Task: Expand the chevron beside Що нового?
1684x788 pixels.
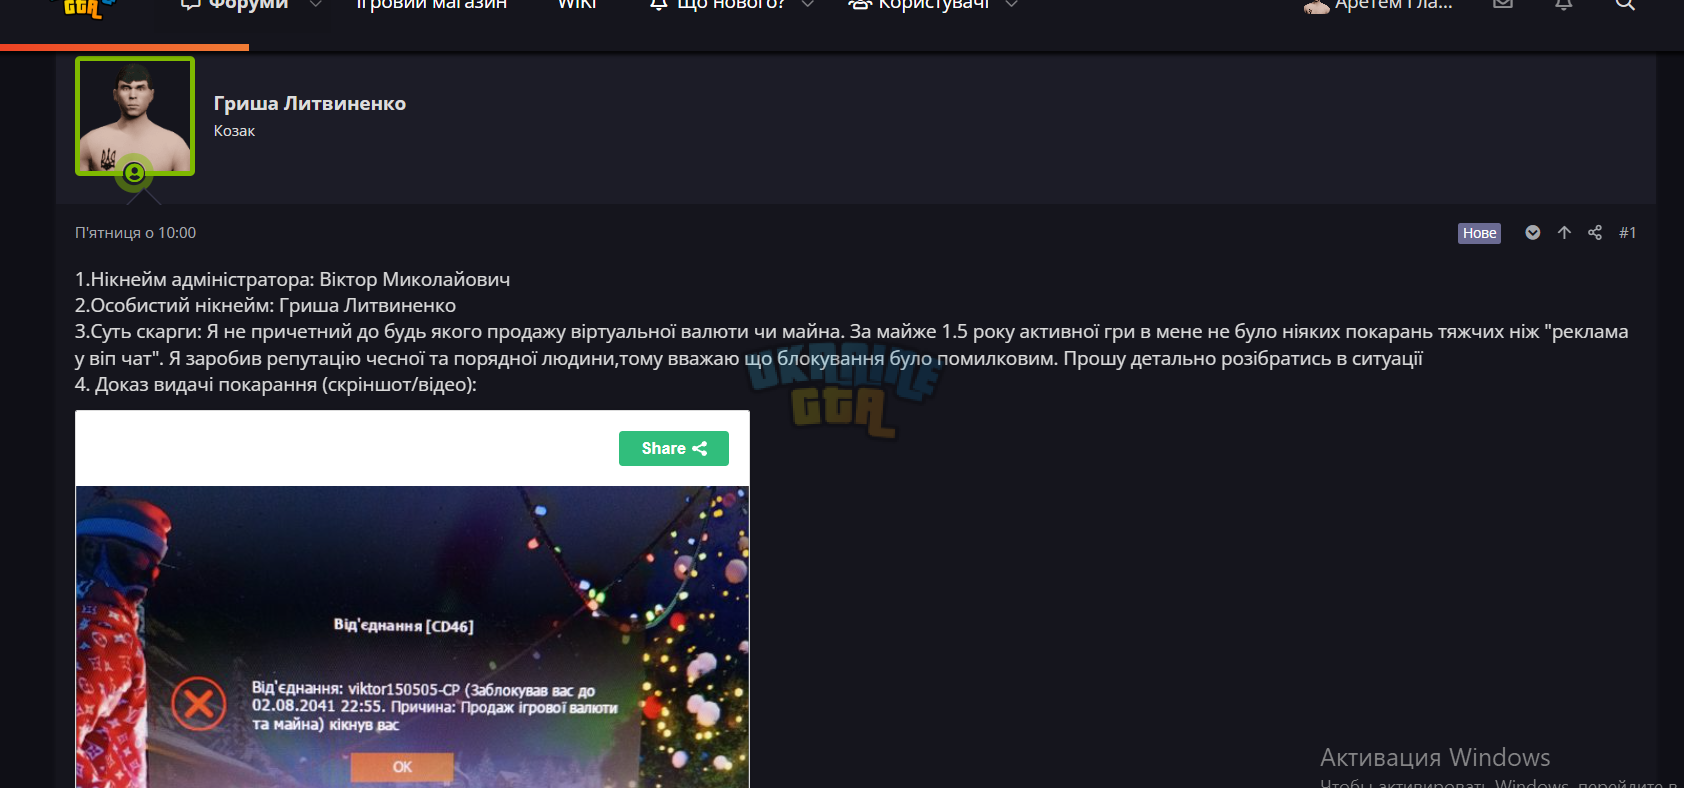Action: (808, 5)
